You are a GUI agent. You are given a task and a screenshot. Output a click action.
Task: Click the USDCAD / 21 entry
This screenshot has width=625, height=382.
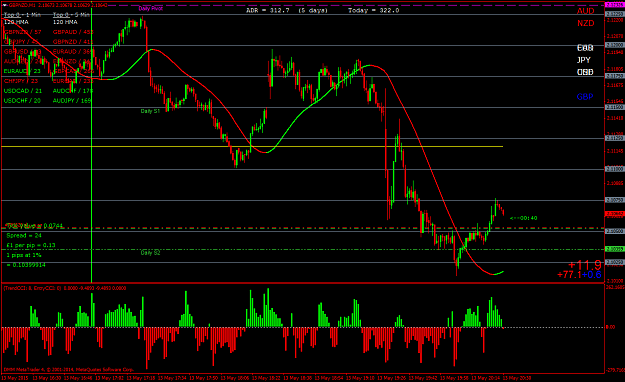(23, 91)
